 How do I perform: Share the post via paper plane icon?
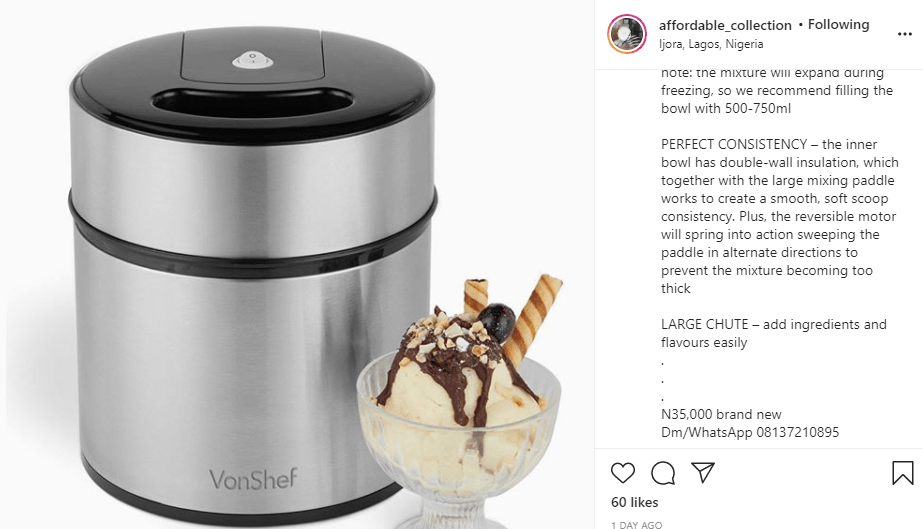pos(703,473)
